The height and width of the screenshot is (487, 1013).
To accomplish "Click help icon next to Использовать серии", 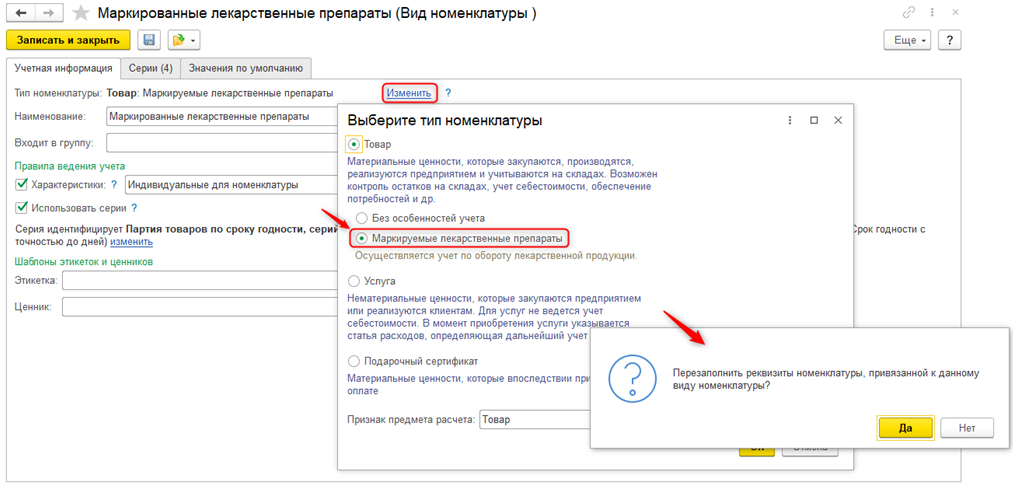I will (x=133, y=208).
